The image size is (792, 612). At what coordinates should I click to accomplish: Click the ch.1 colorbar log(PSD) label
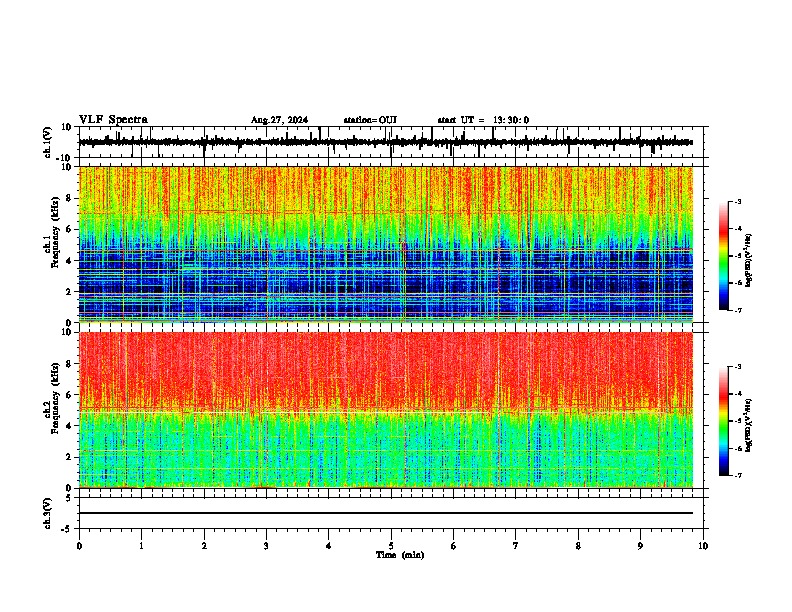click(x=749, y=260)
